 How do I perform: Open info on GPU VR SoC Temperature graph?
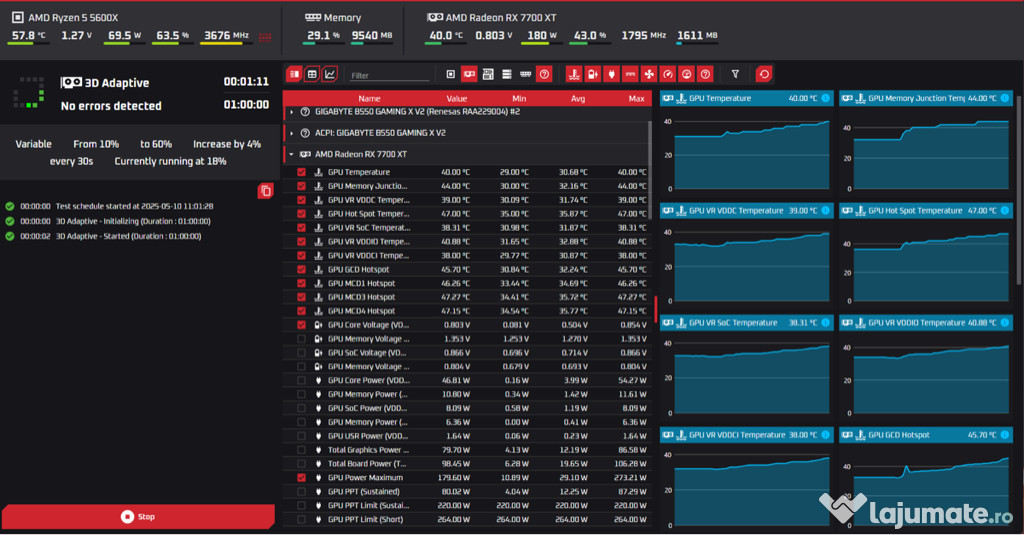pos(825,323)
